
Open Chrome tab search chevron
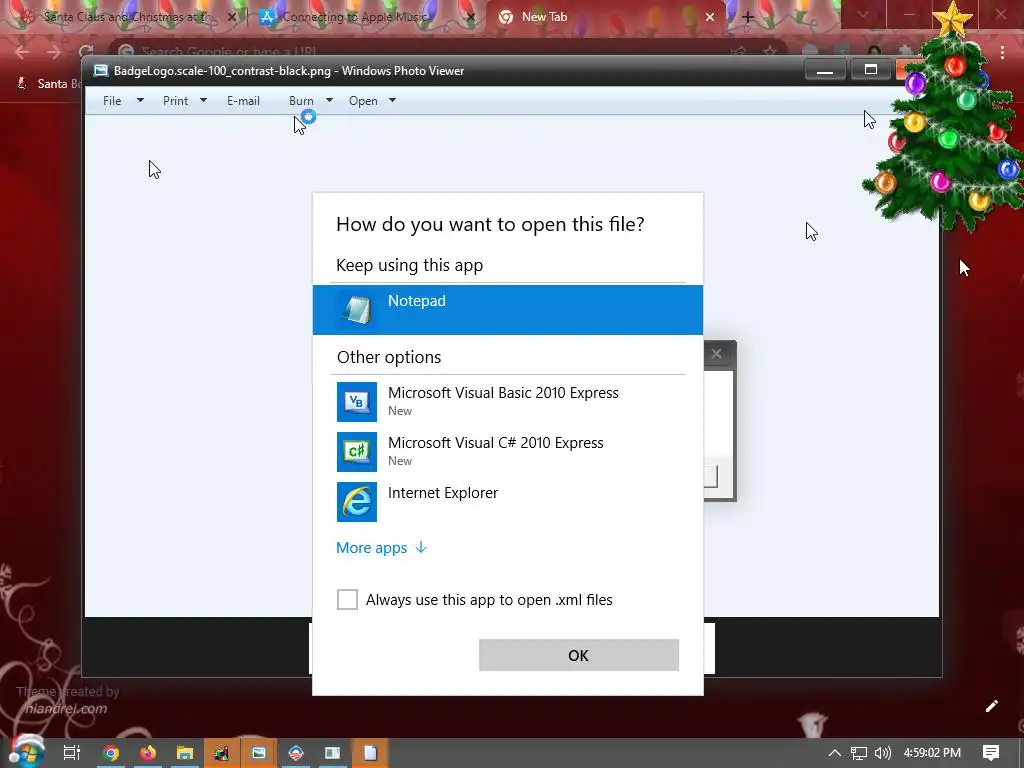click(x=863, y=14)
